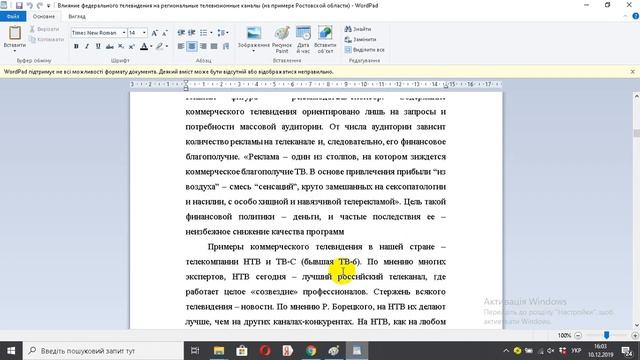The width and height of the screenshot is (640, 360).
Task: Collapse the ribbon with the chevron
Action: coord(626,16)
